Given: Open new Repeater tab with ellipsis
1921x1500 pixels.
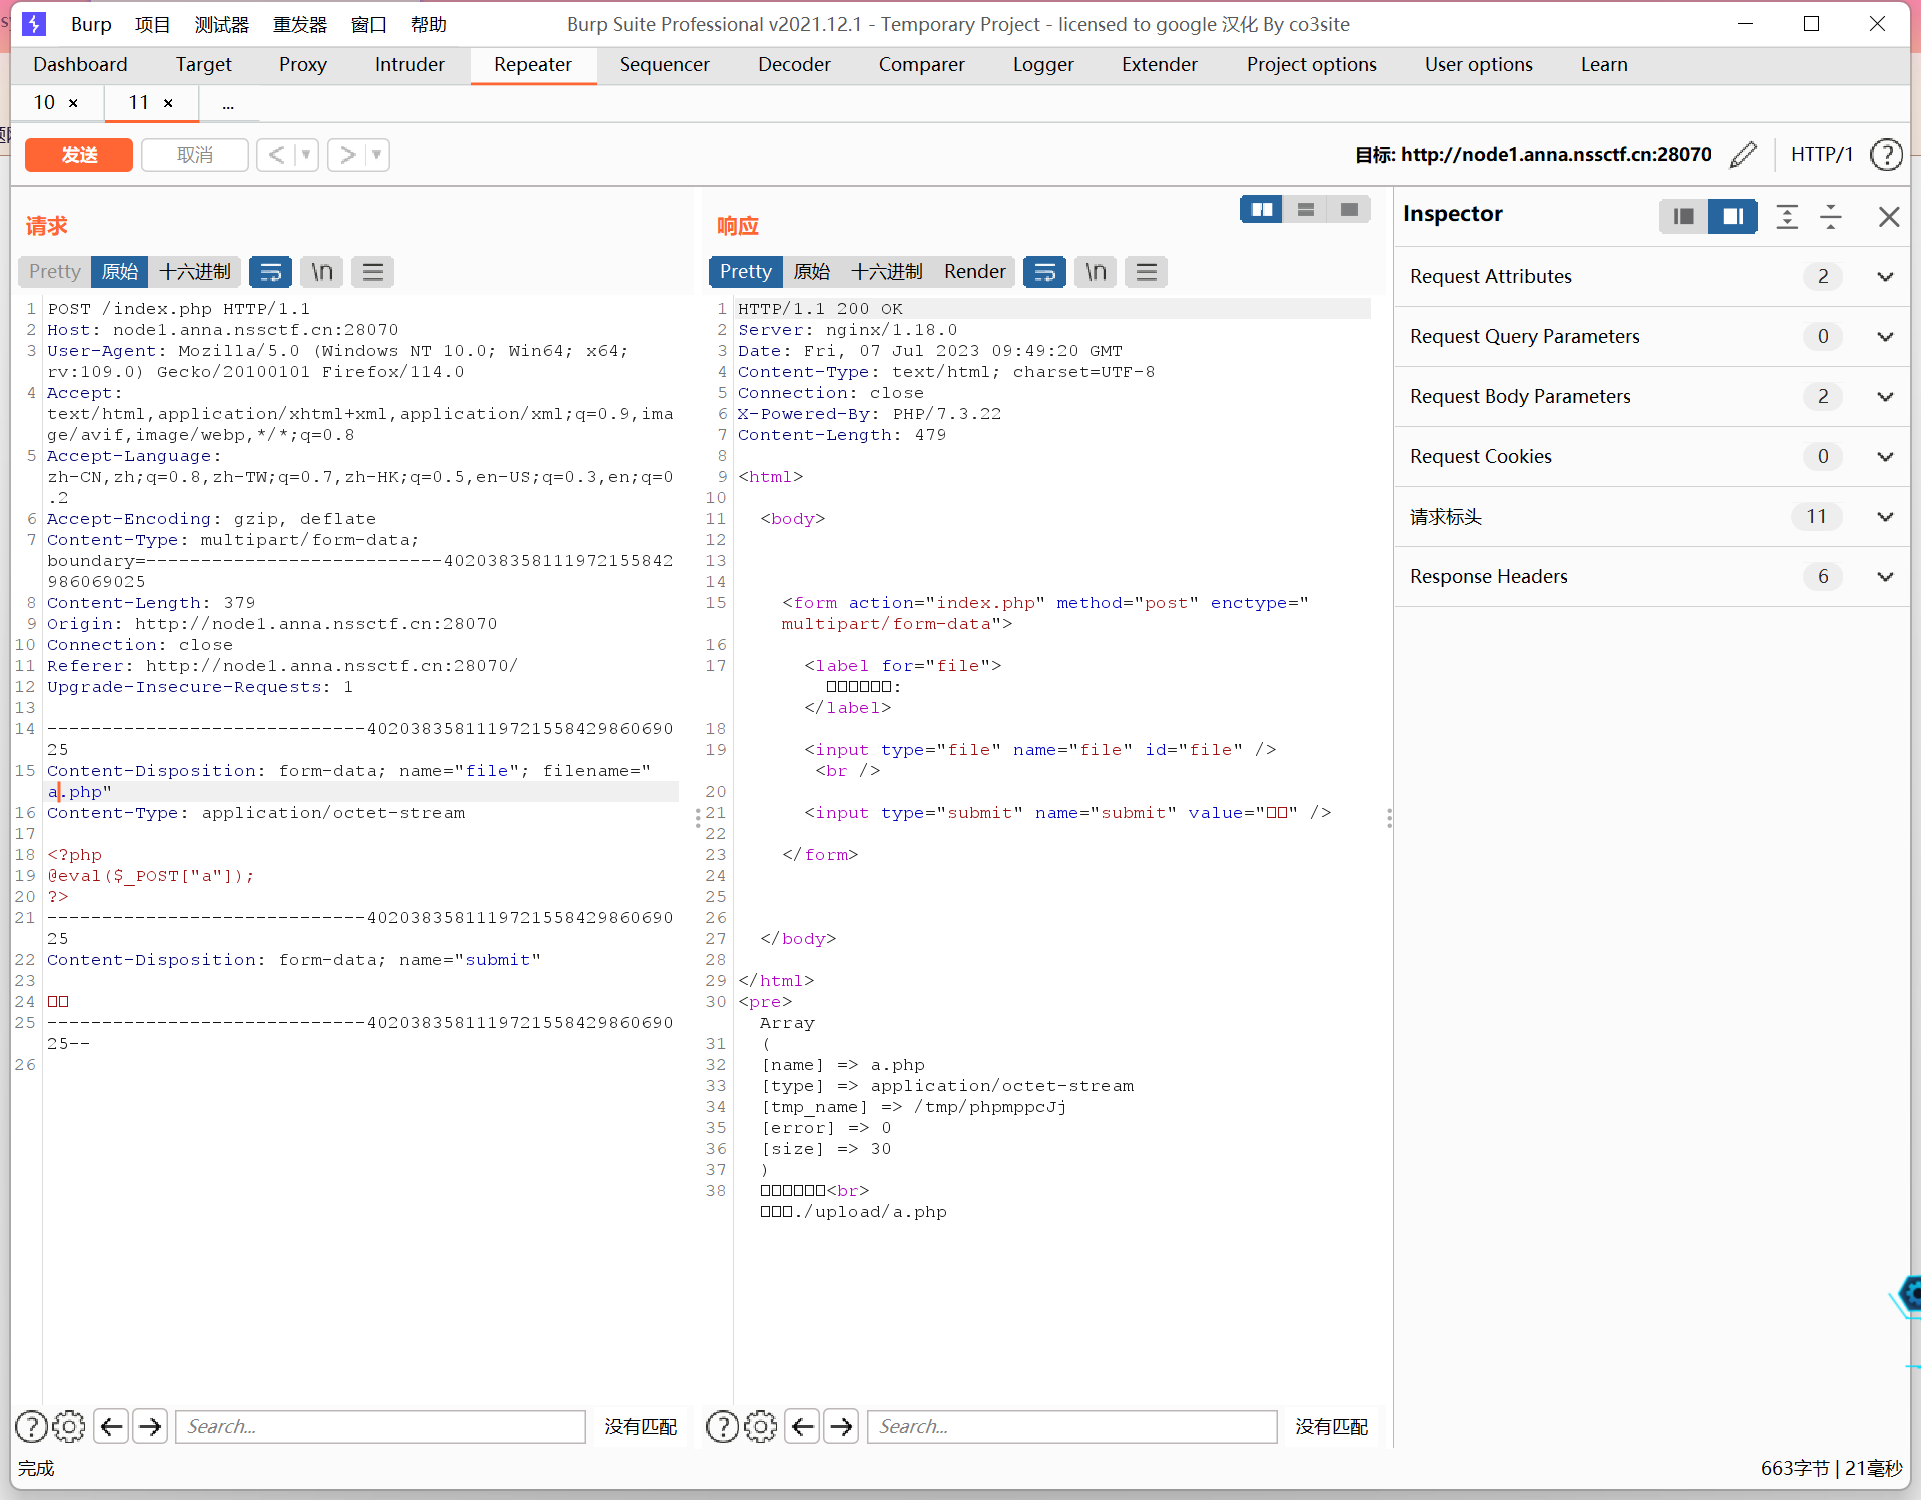Looking at the screenshot, I should [228, 103].
